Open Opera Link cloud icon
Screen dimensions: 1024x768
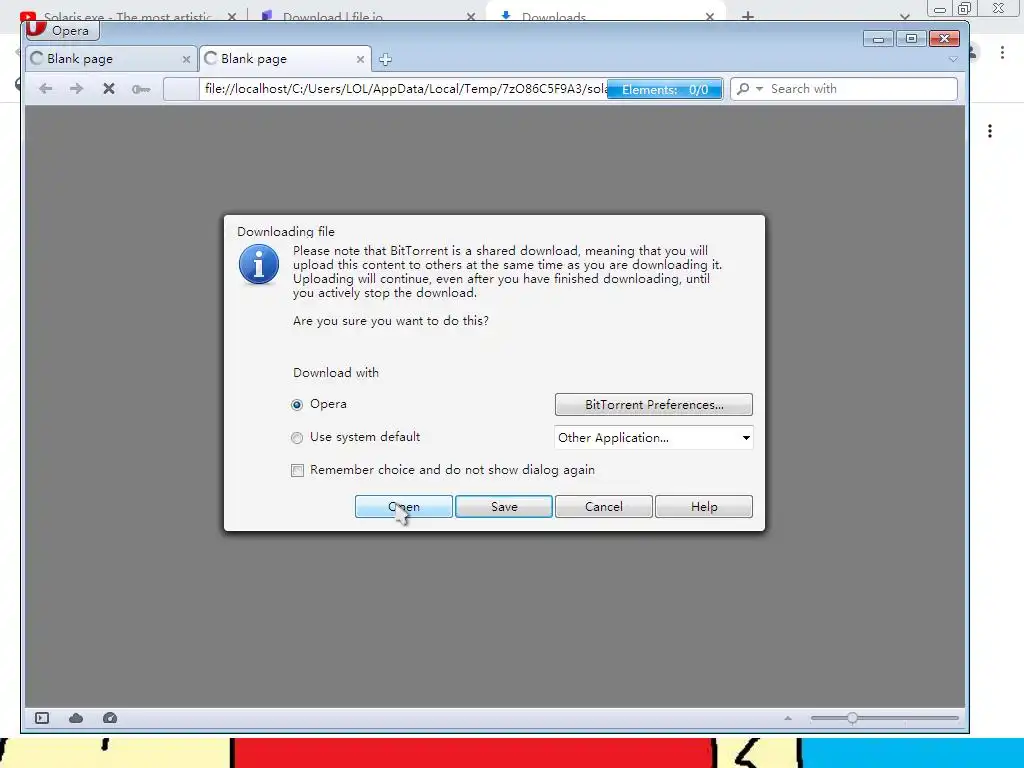point(76,718)
